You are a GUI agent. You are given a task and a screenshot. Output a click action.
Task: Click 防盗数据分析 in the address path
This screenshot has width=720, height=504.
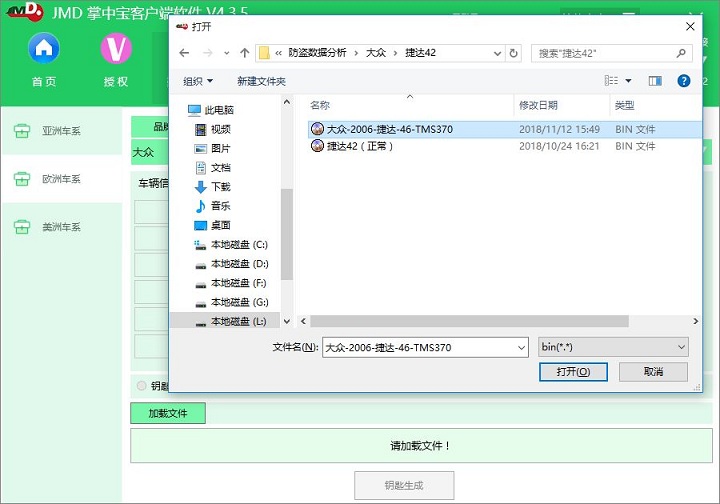[317, 53]
